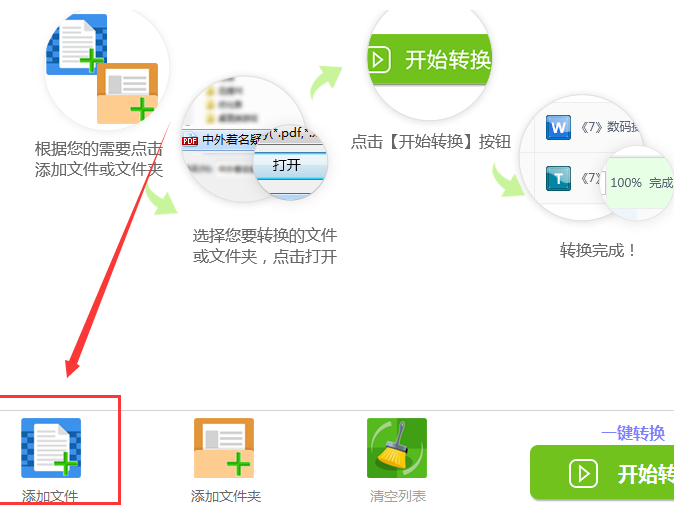The image size is (674, 509).
Task: Click the teal T text-file icon
Action: [x=558, y=178]
